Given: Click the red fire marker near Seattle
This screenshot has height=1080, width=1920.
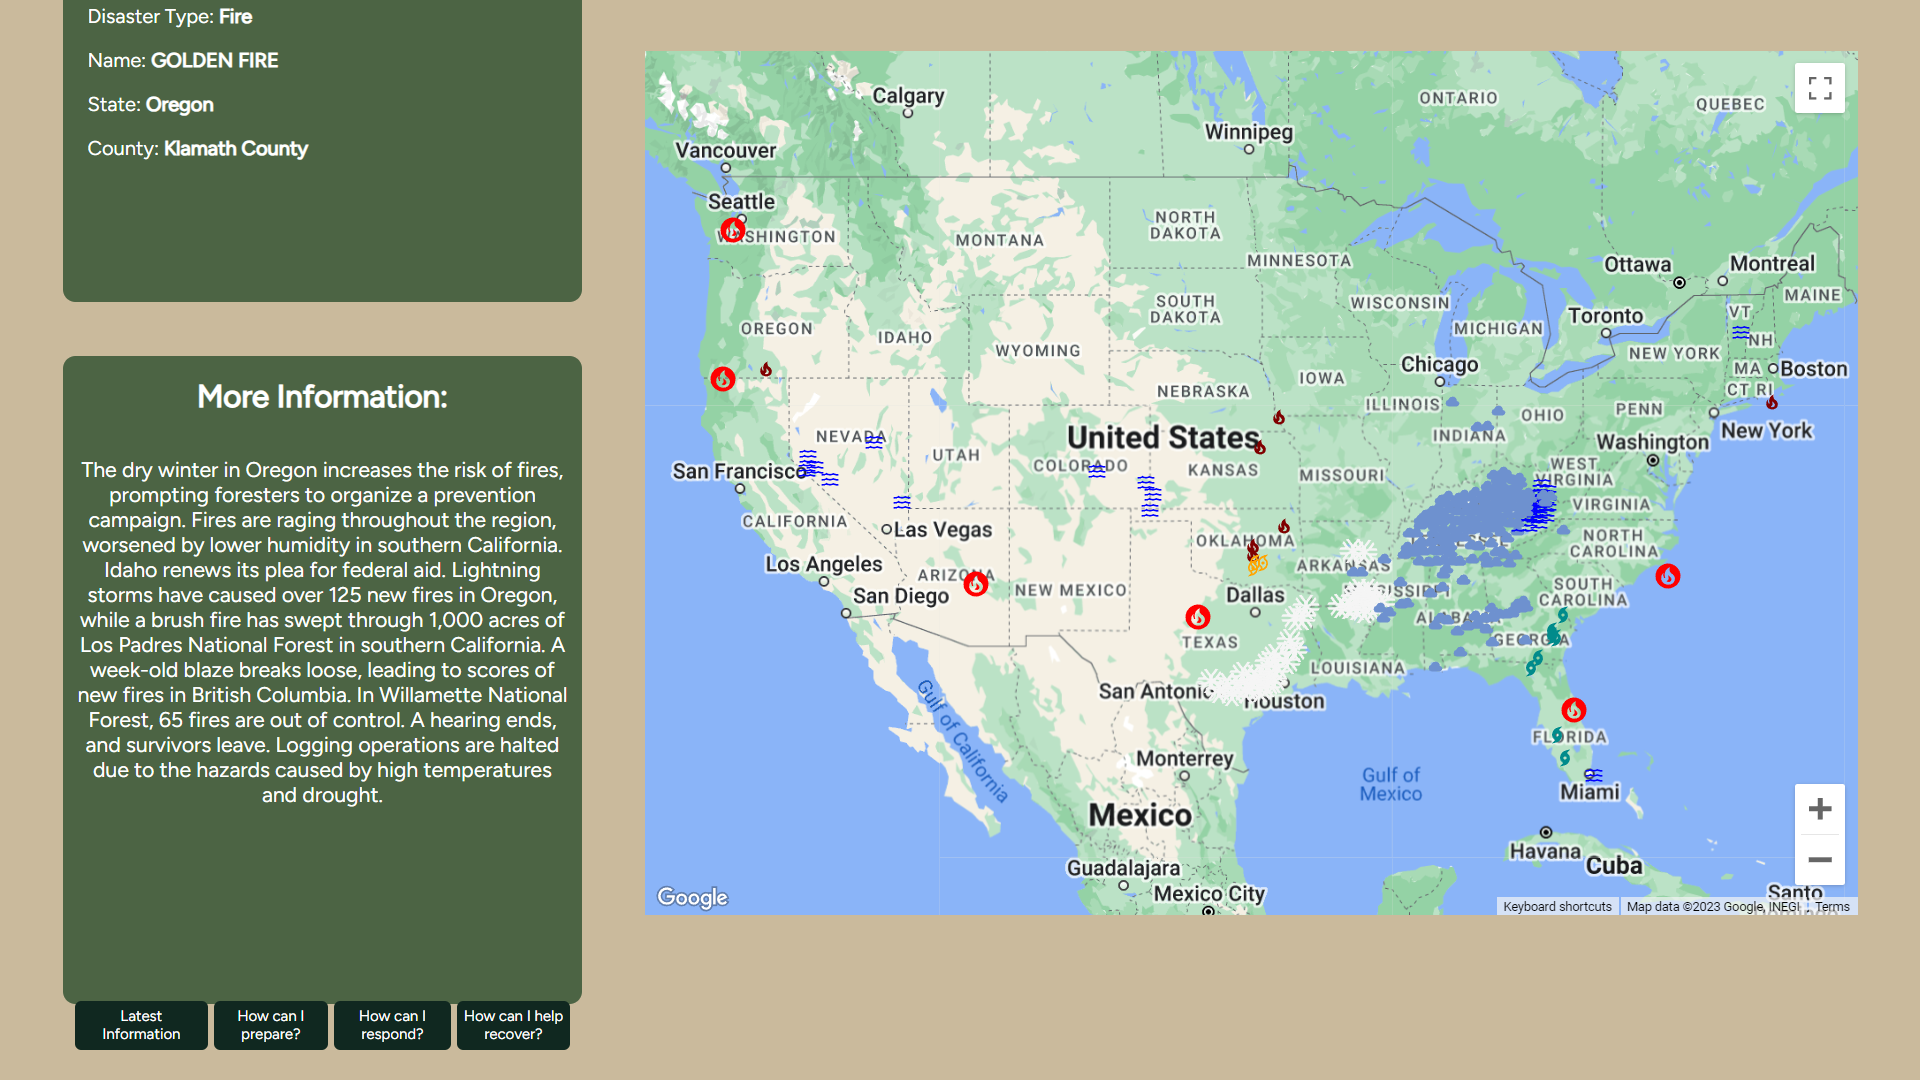Looking at the screenshot, I should (x=732, y=231).
